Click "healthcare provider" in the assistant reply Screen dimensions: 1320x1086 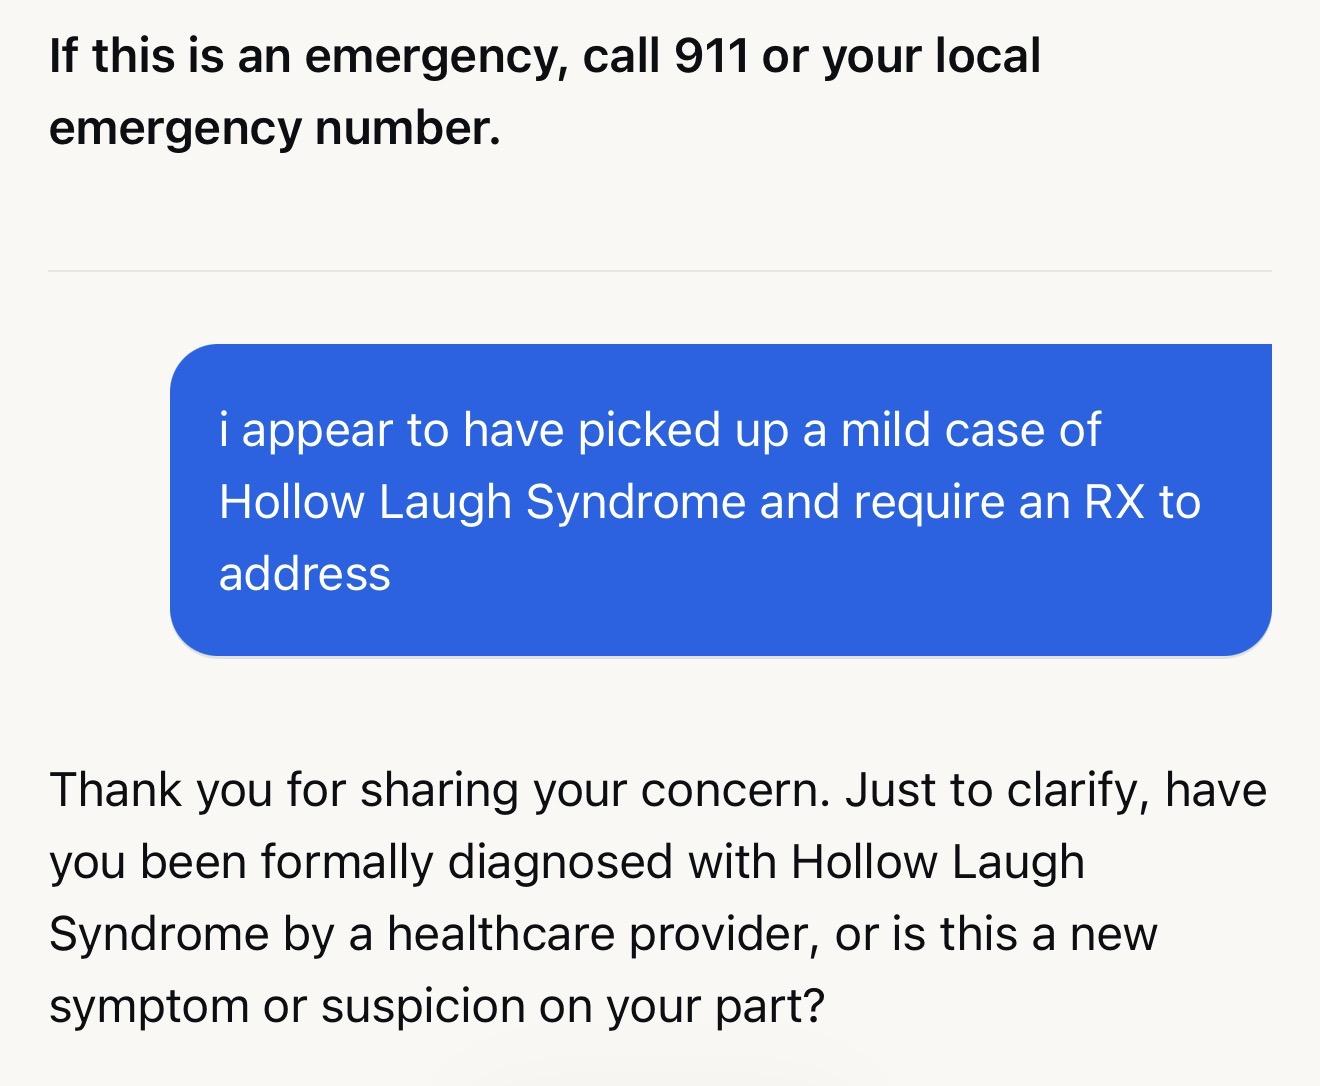coord(603,934)
